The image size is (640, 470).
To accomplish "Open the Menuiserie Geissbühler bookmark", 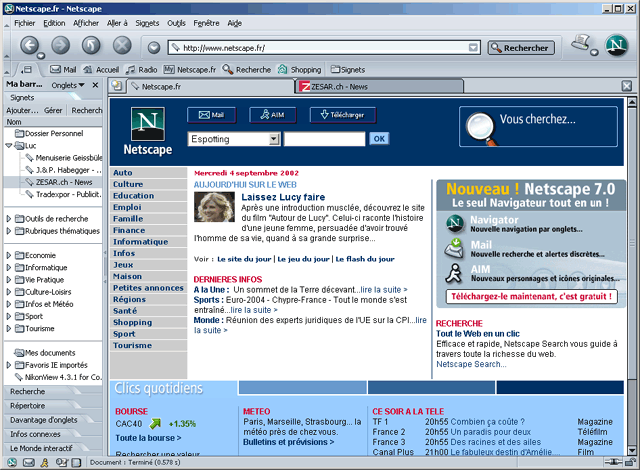I will tap(69, 157).
